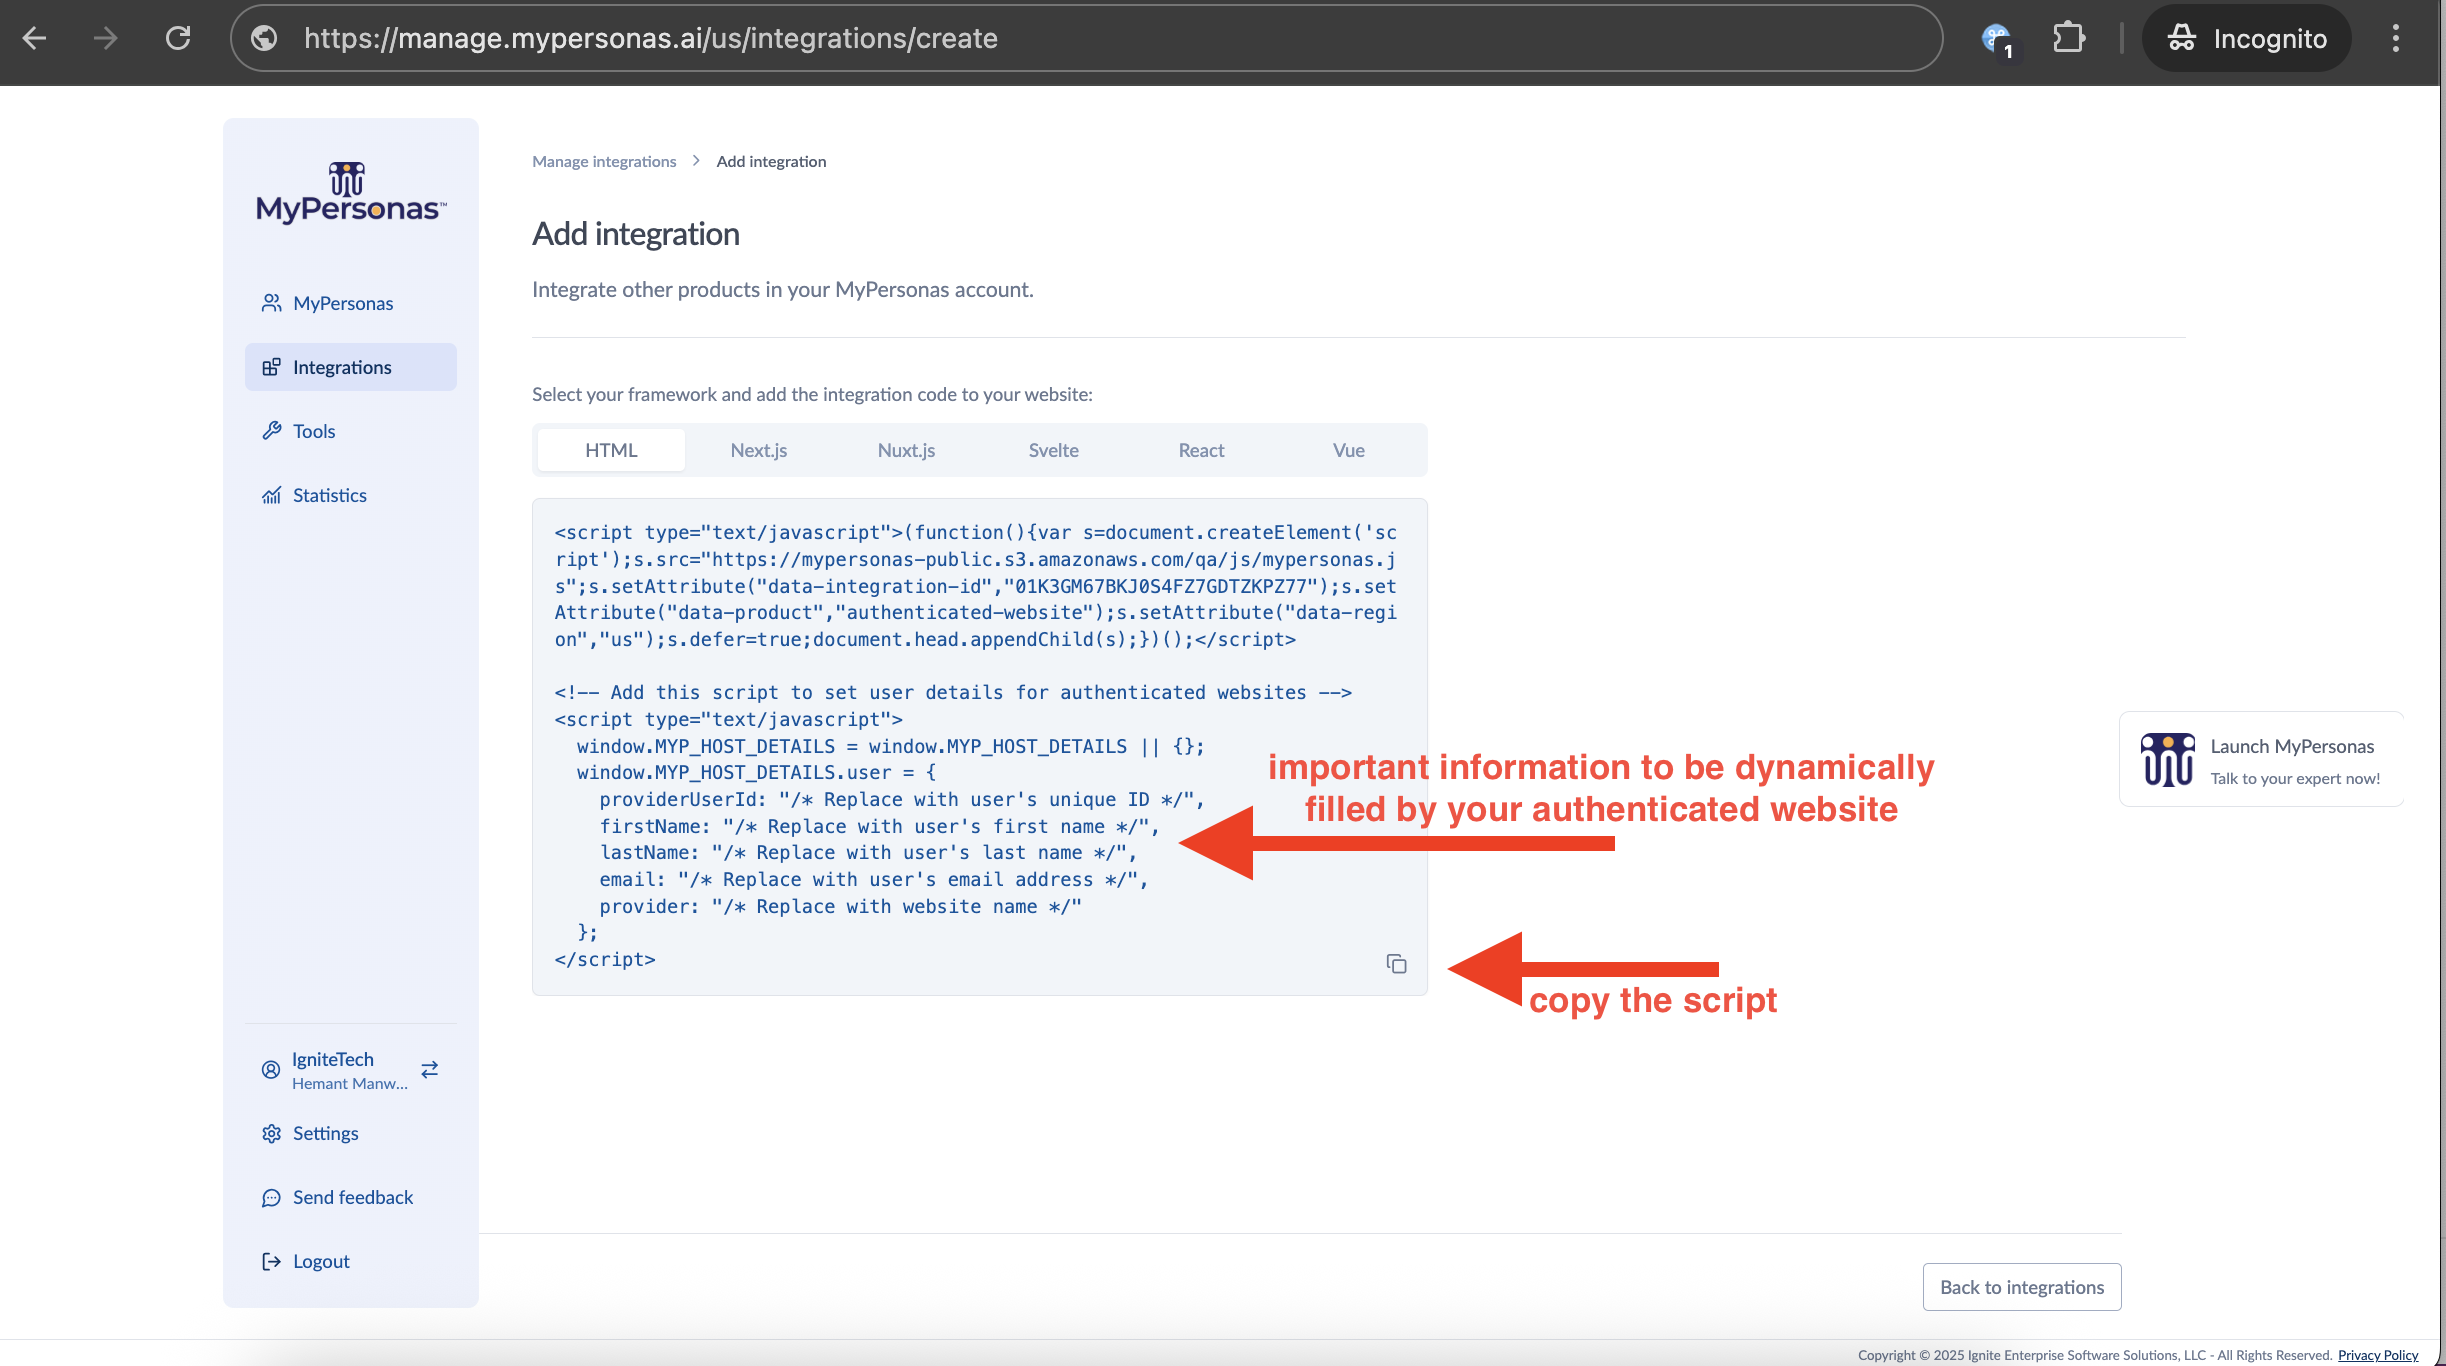Click the 'Add this script' HTML comment
The width and height of the screenshot is (2446, 1366).
click(x=953, y=692)
